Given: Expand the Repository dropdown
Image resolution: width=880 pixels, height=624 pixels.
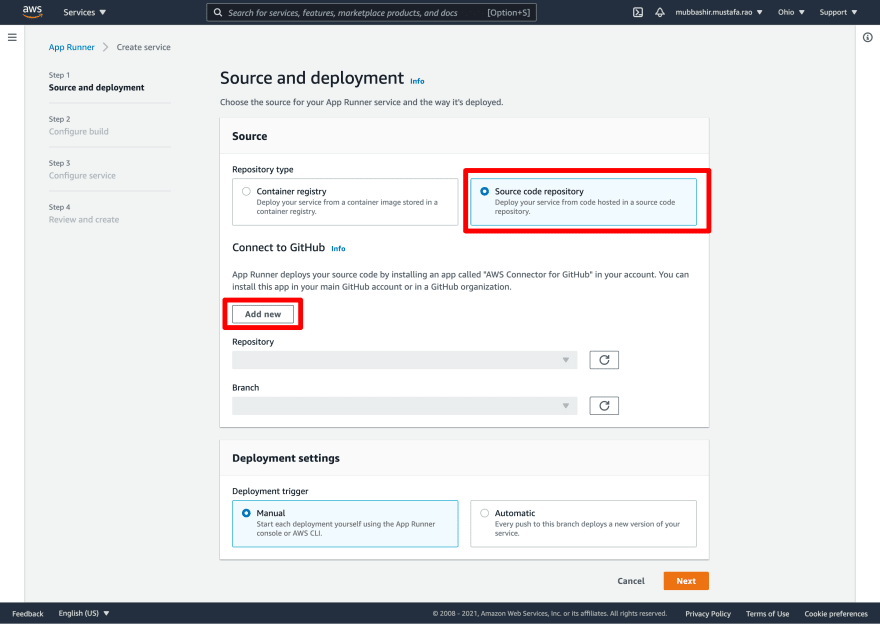Looking at the screenshot, I should click(404, 360).
